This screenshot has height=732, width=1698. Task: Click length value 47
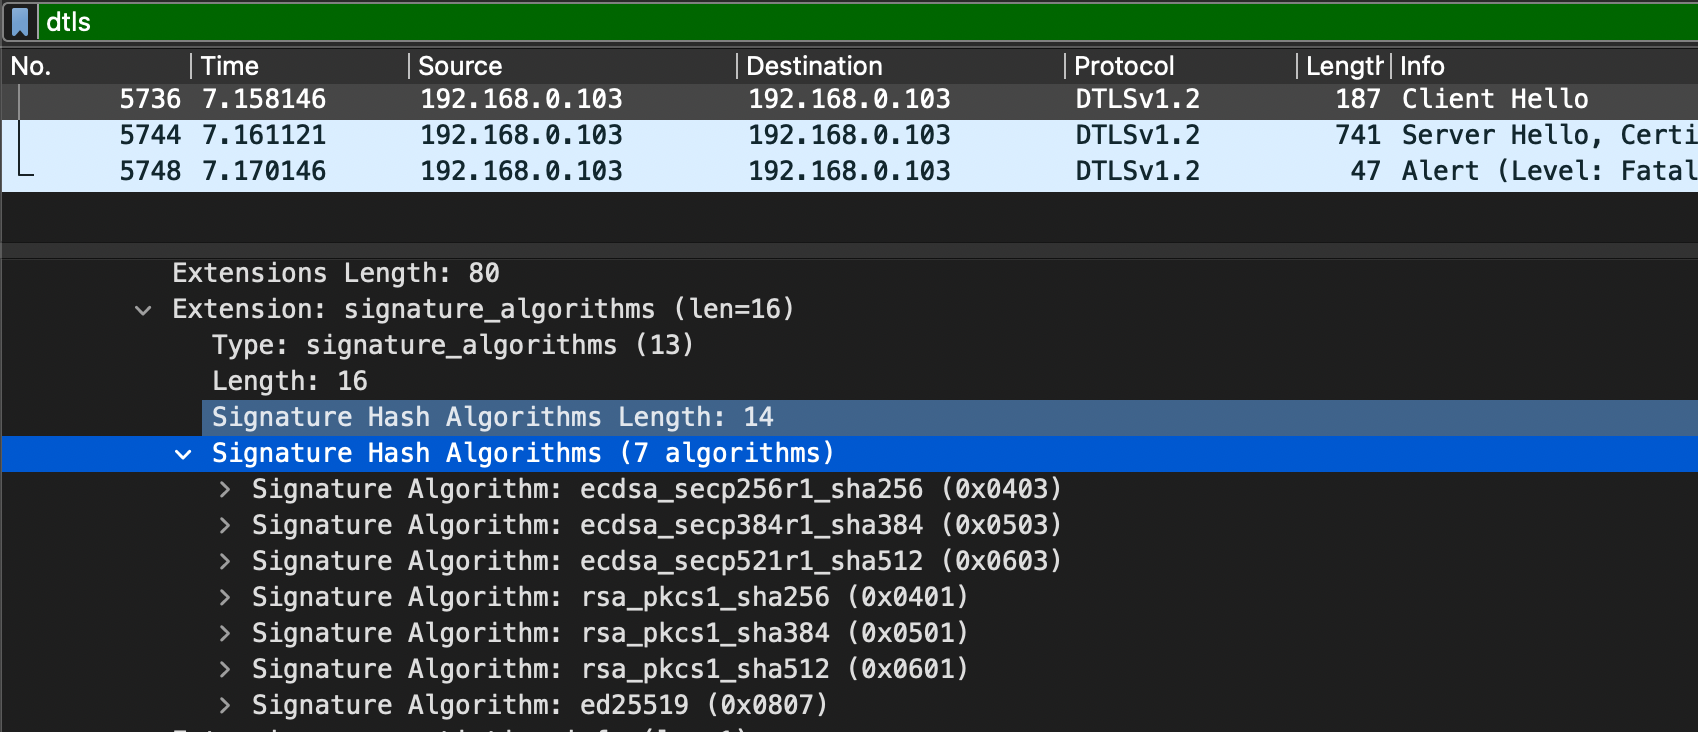tap(1366, 171)
